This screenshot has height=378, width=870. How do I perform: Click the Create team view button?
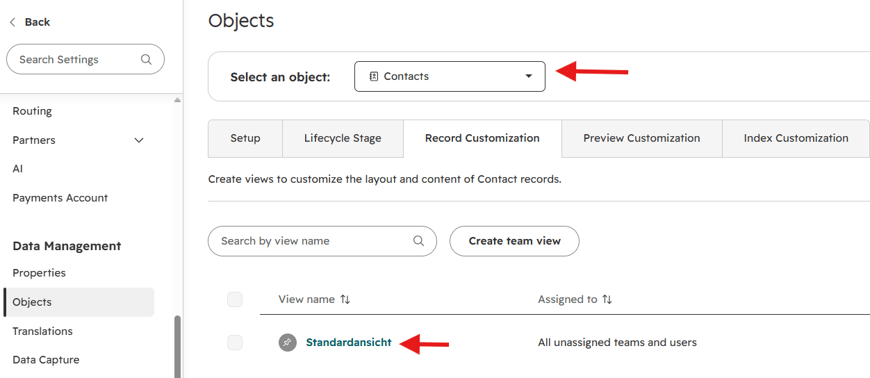pos(514,241)
